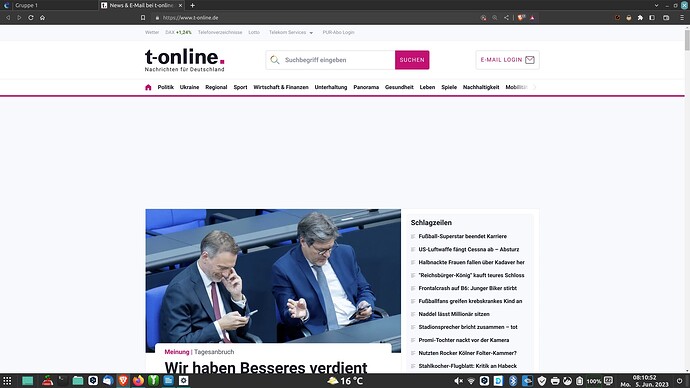Open a new tab with plus button

pos(192,5)
